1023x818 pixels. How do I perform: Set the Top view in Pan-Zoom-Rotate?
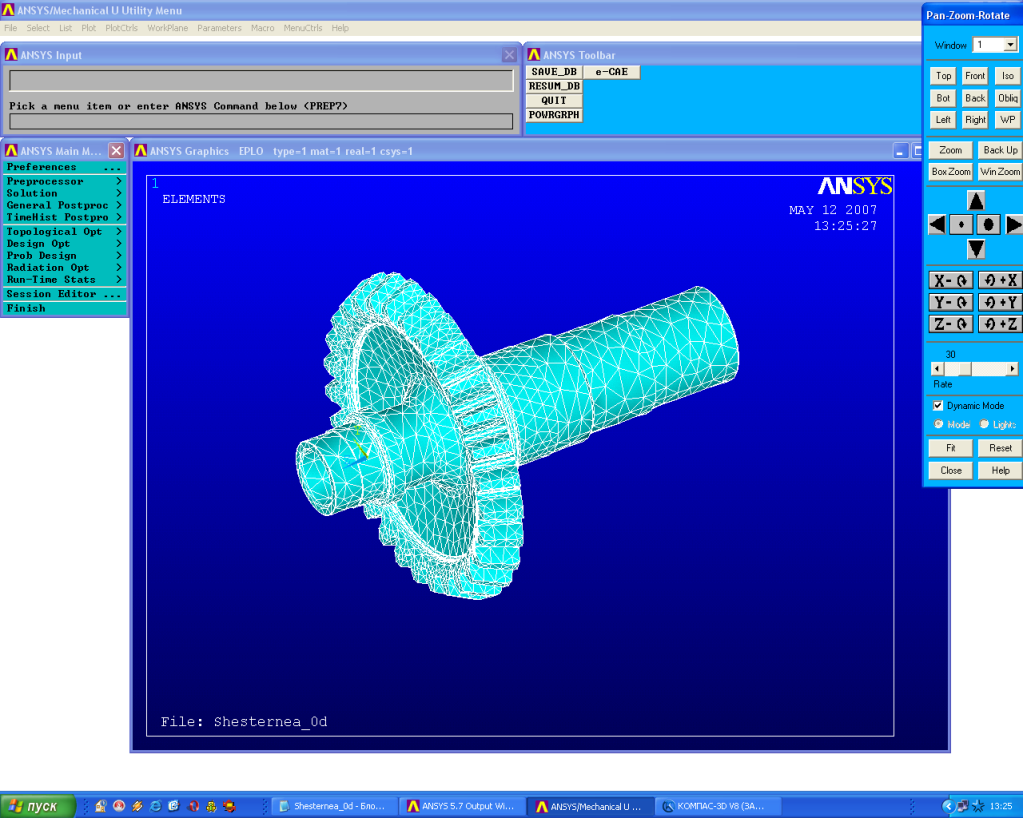click(x=943, y=76)
